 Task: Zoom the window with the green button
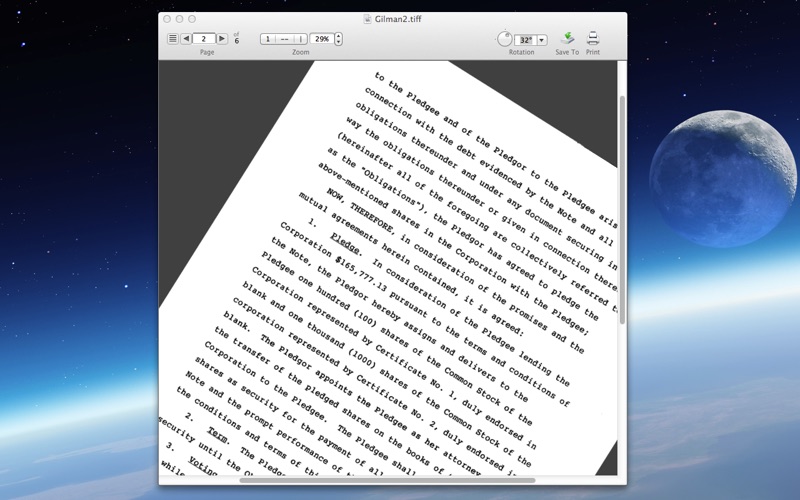[192, 19]
